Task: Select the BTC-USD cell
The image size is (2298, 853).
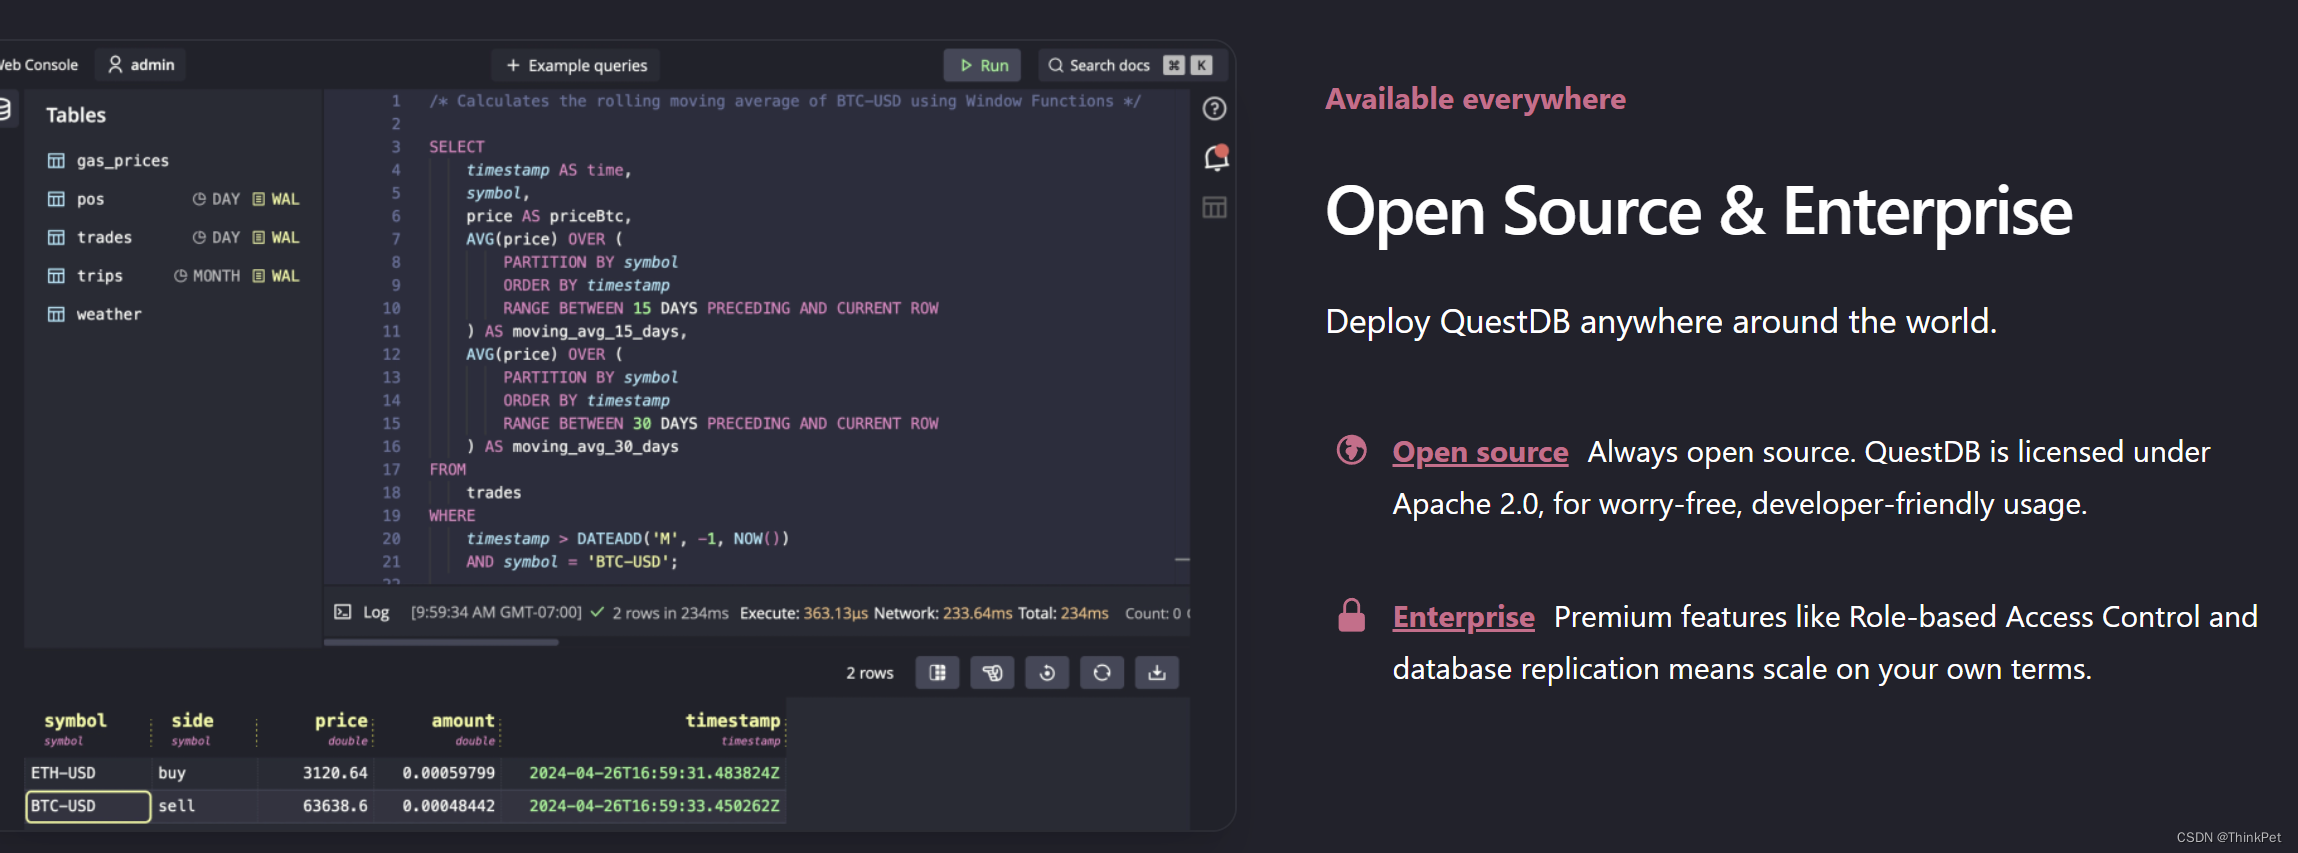Action: click(88, 806)
